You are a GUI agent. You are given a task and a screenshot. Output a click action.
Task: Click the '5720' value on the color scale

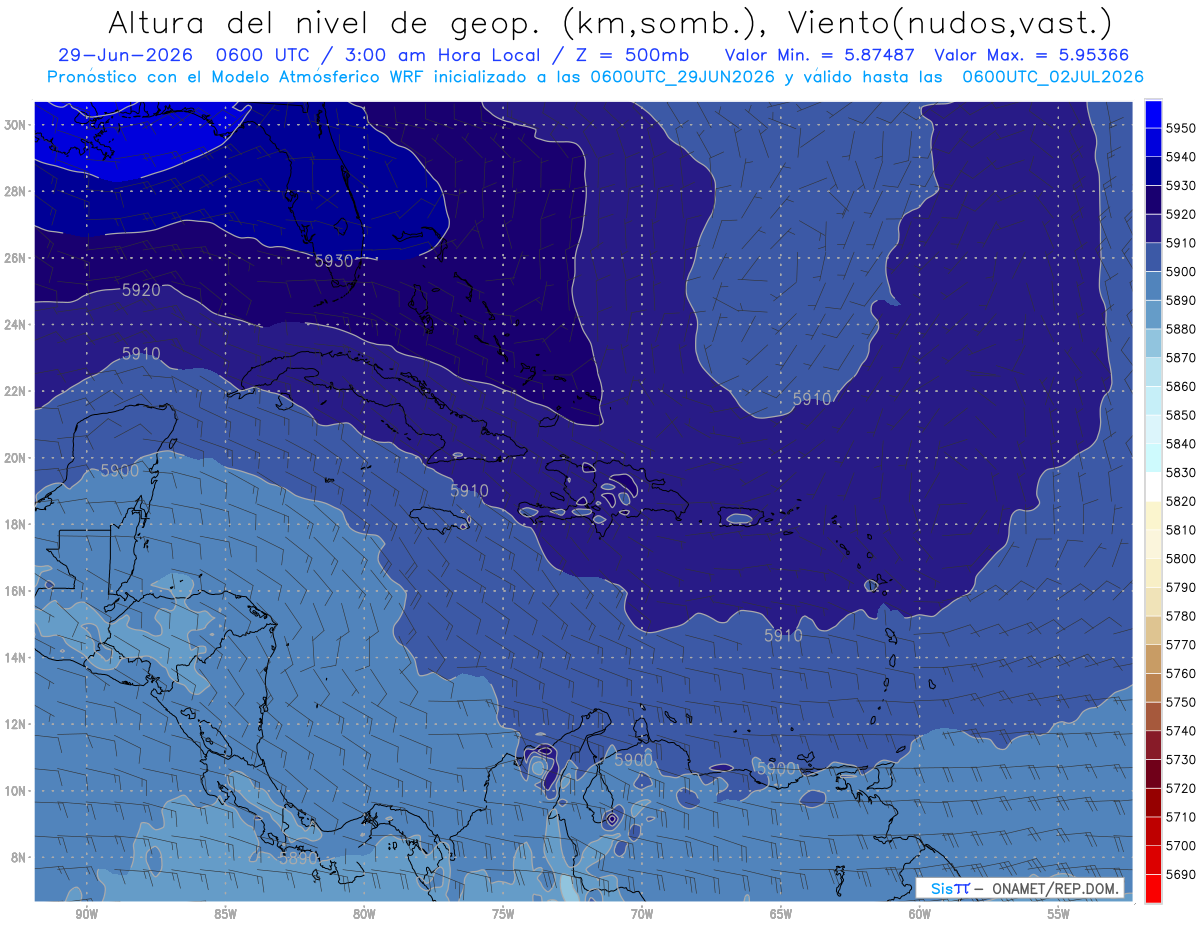[x=1181, y=788]
